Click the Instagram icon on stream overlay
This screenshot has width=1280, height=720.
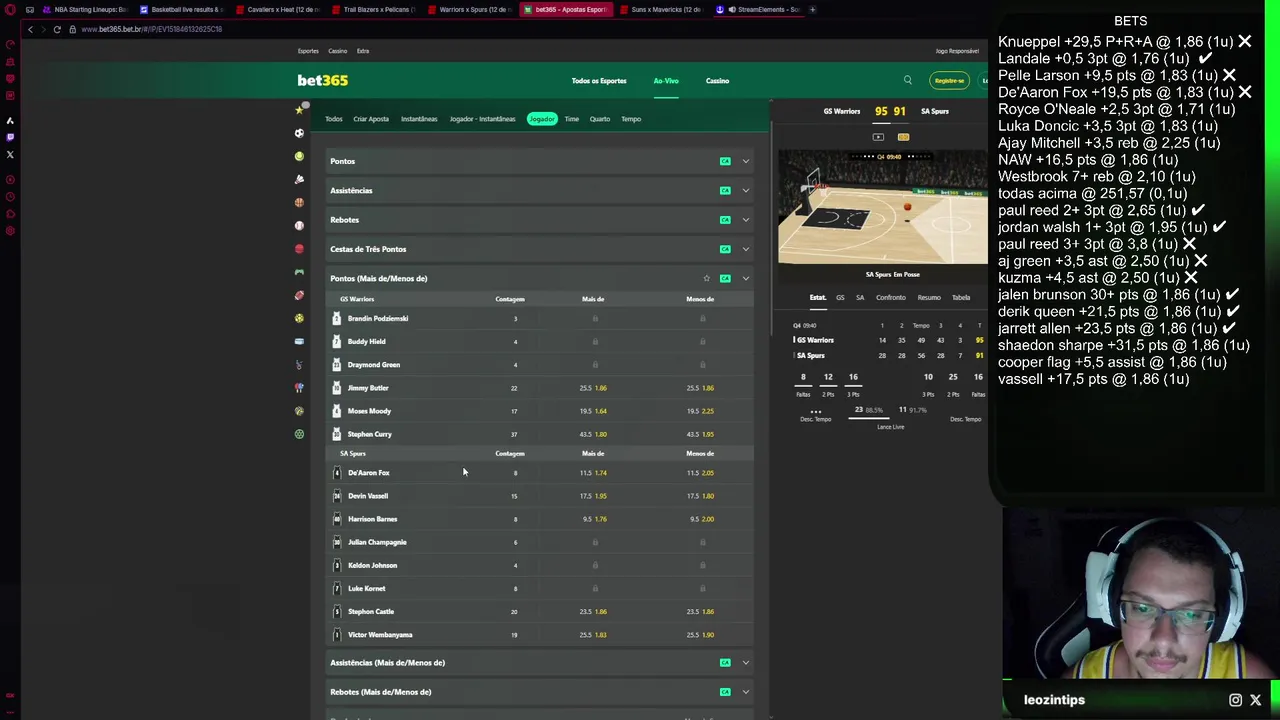pyautogui.click(x=1236, y=700)
